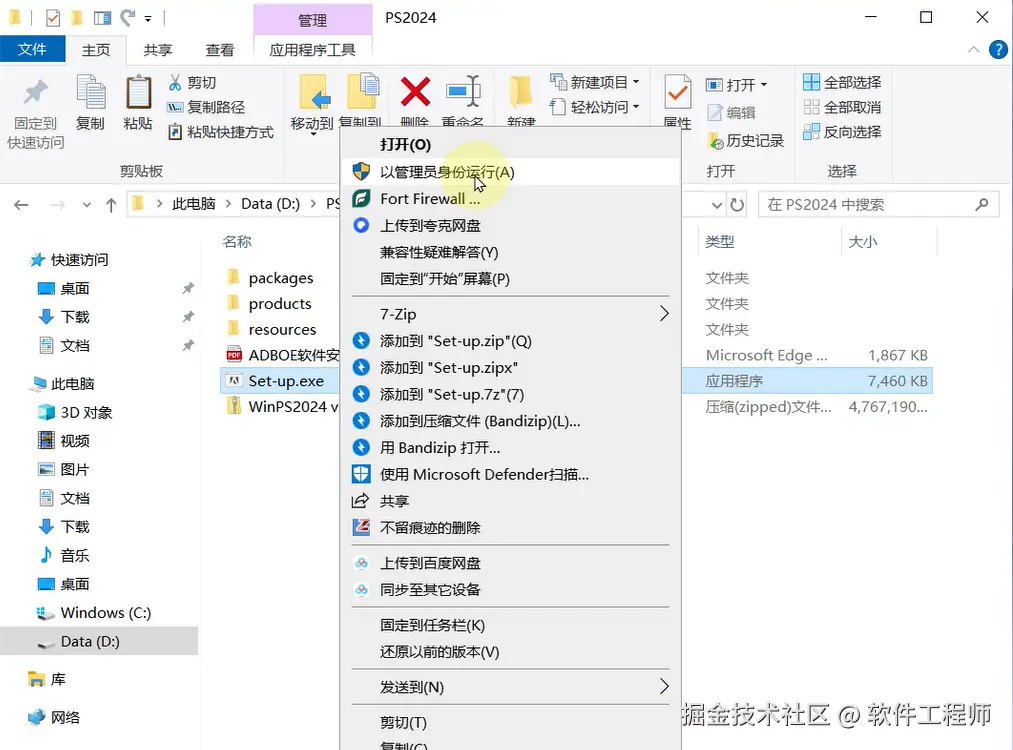
Task: Open the File (文件) ribbon tab
Action: click(32, 49)
